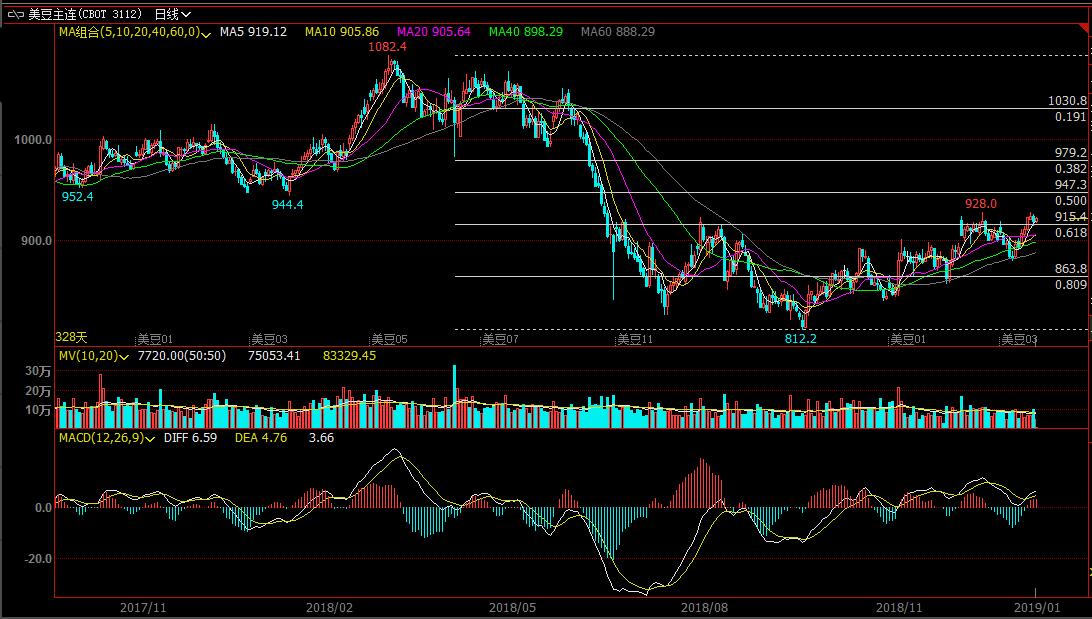Click the green MA40 898.29 legend

click(x=525, y=32)
